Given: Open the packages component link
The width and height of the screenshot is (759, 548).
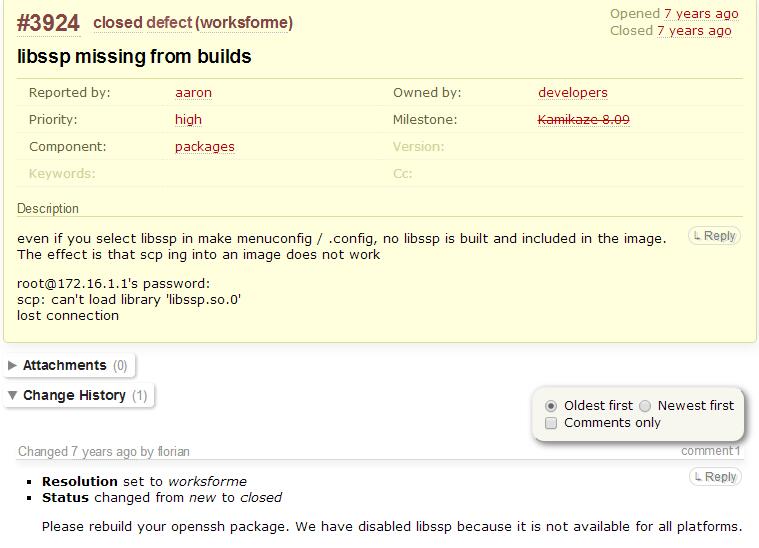Looking at the screenshot, I should 204,147.
